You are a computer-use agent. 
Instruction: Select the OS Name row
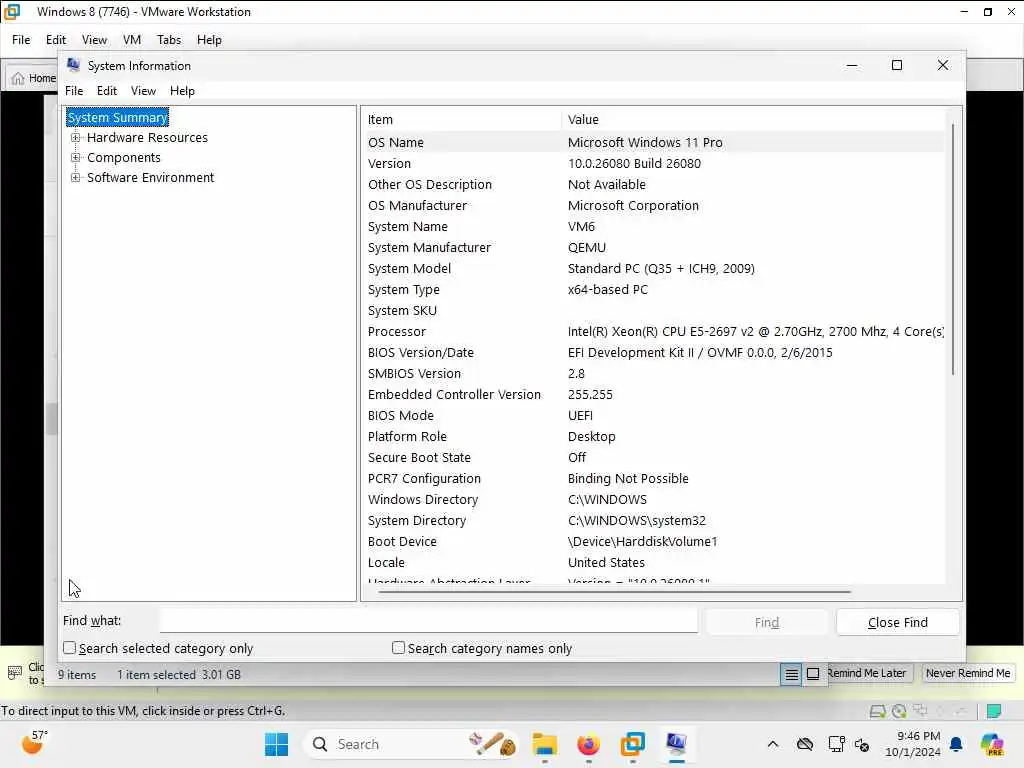pyautogui.click(x=653, y=142)
